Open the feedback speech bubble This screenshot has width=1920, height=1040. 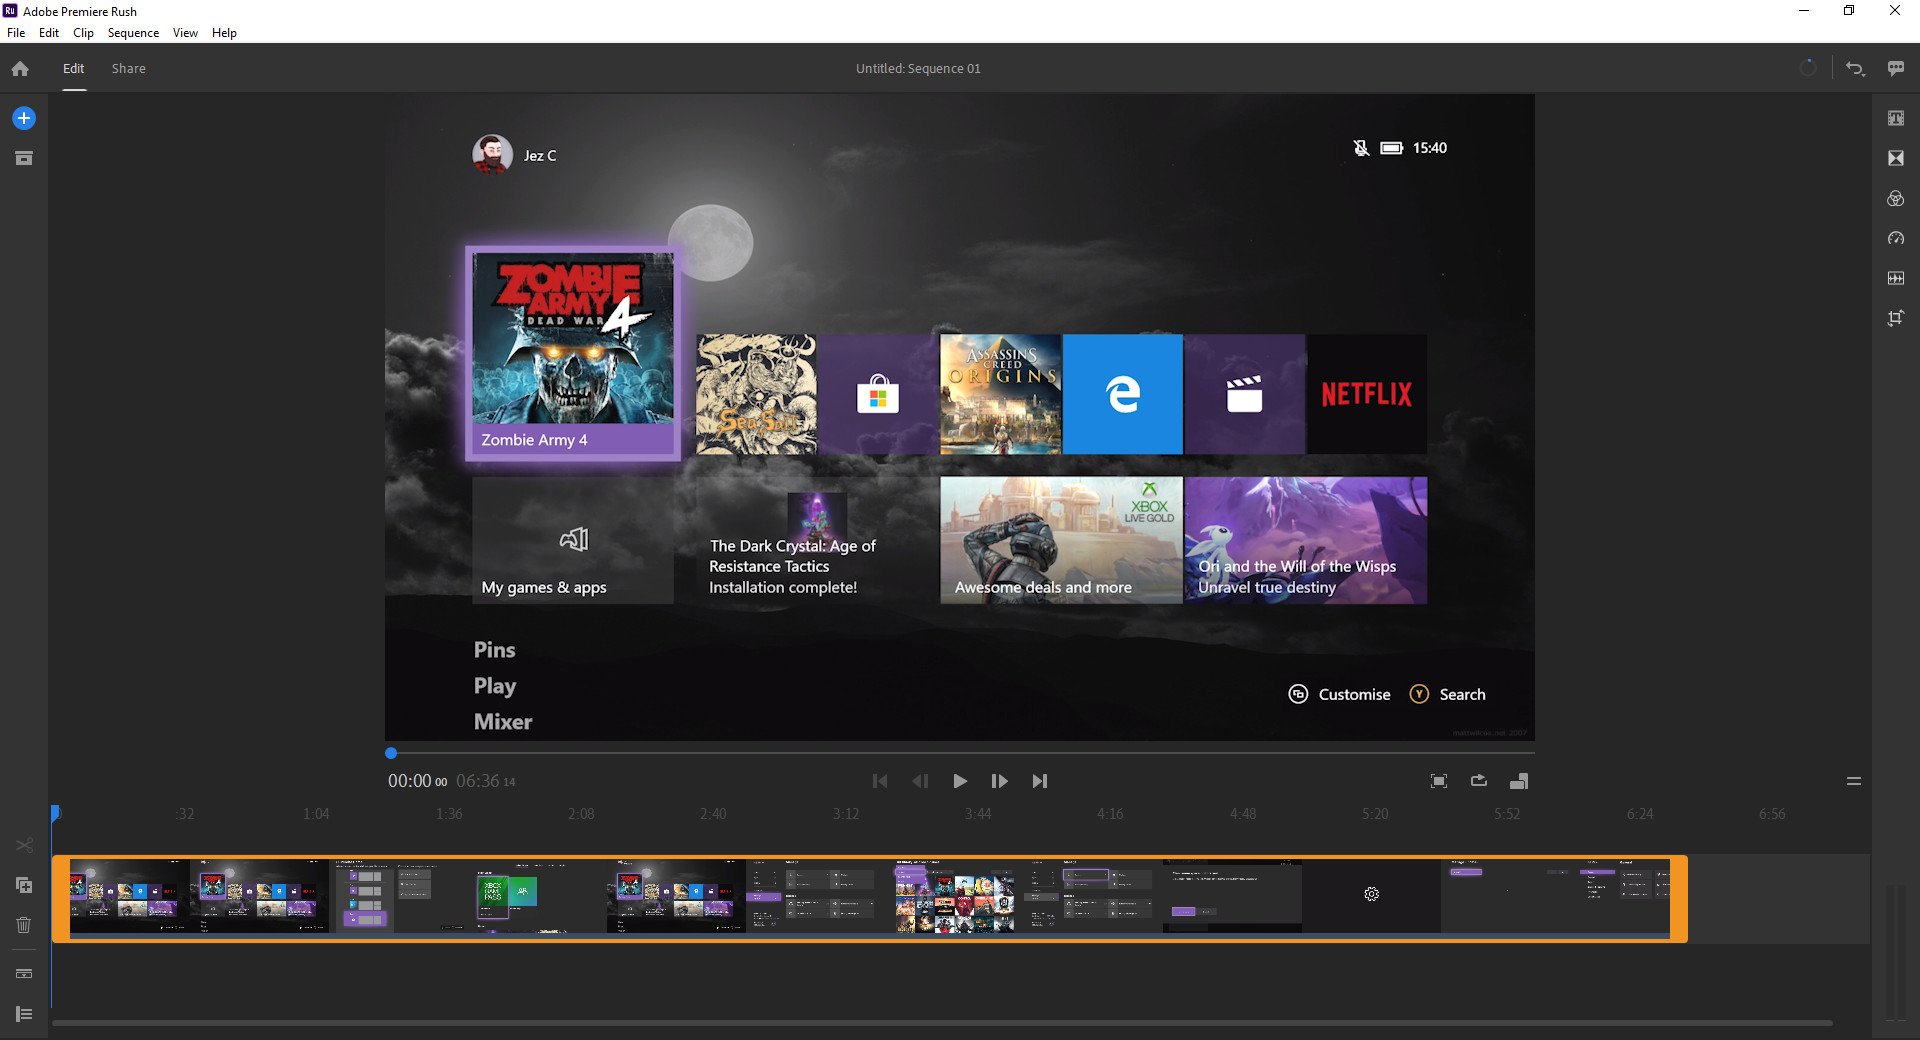coord(1895,69)
